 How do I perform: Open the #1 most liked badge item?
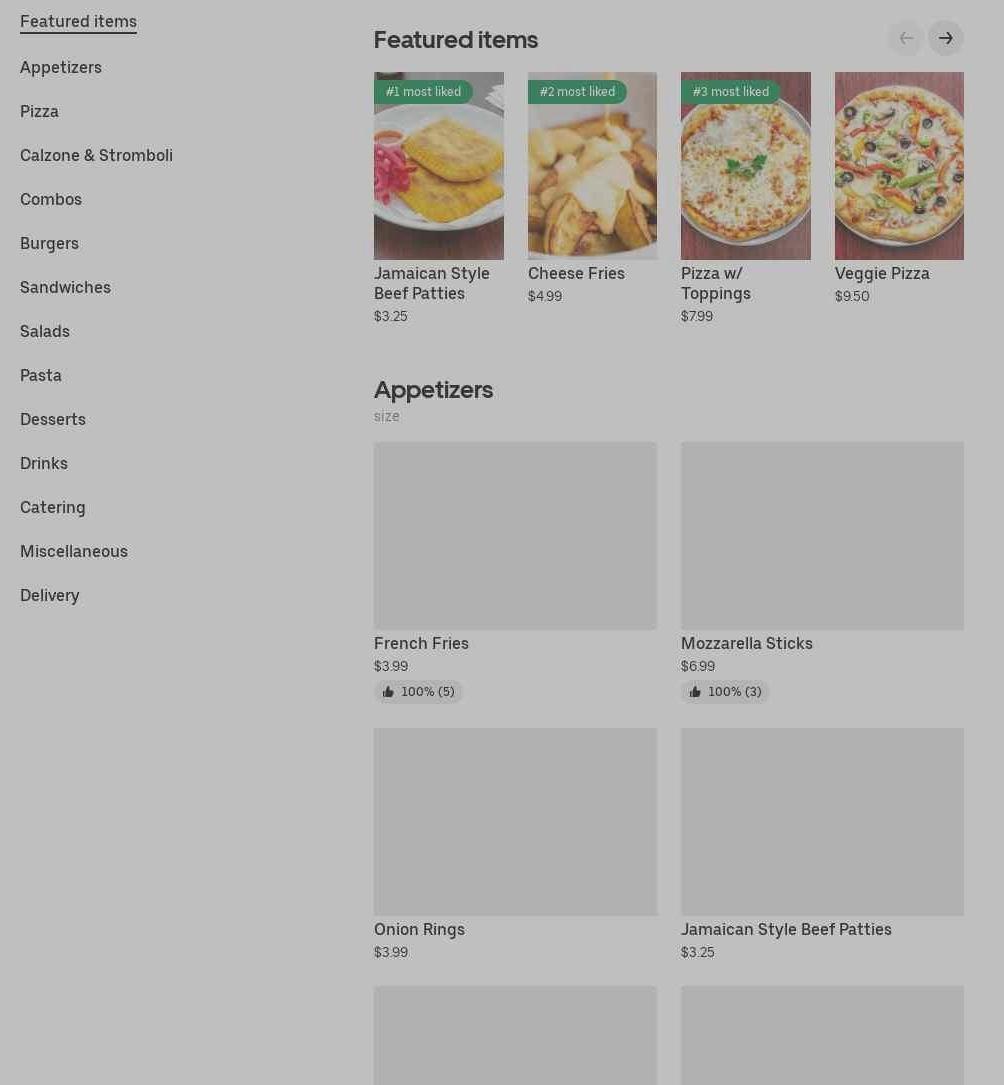[x=423, y=91]
